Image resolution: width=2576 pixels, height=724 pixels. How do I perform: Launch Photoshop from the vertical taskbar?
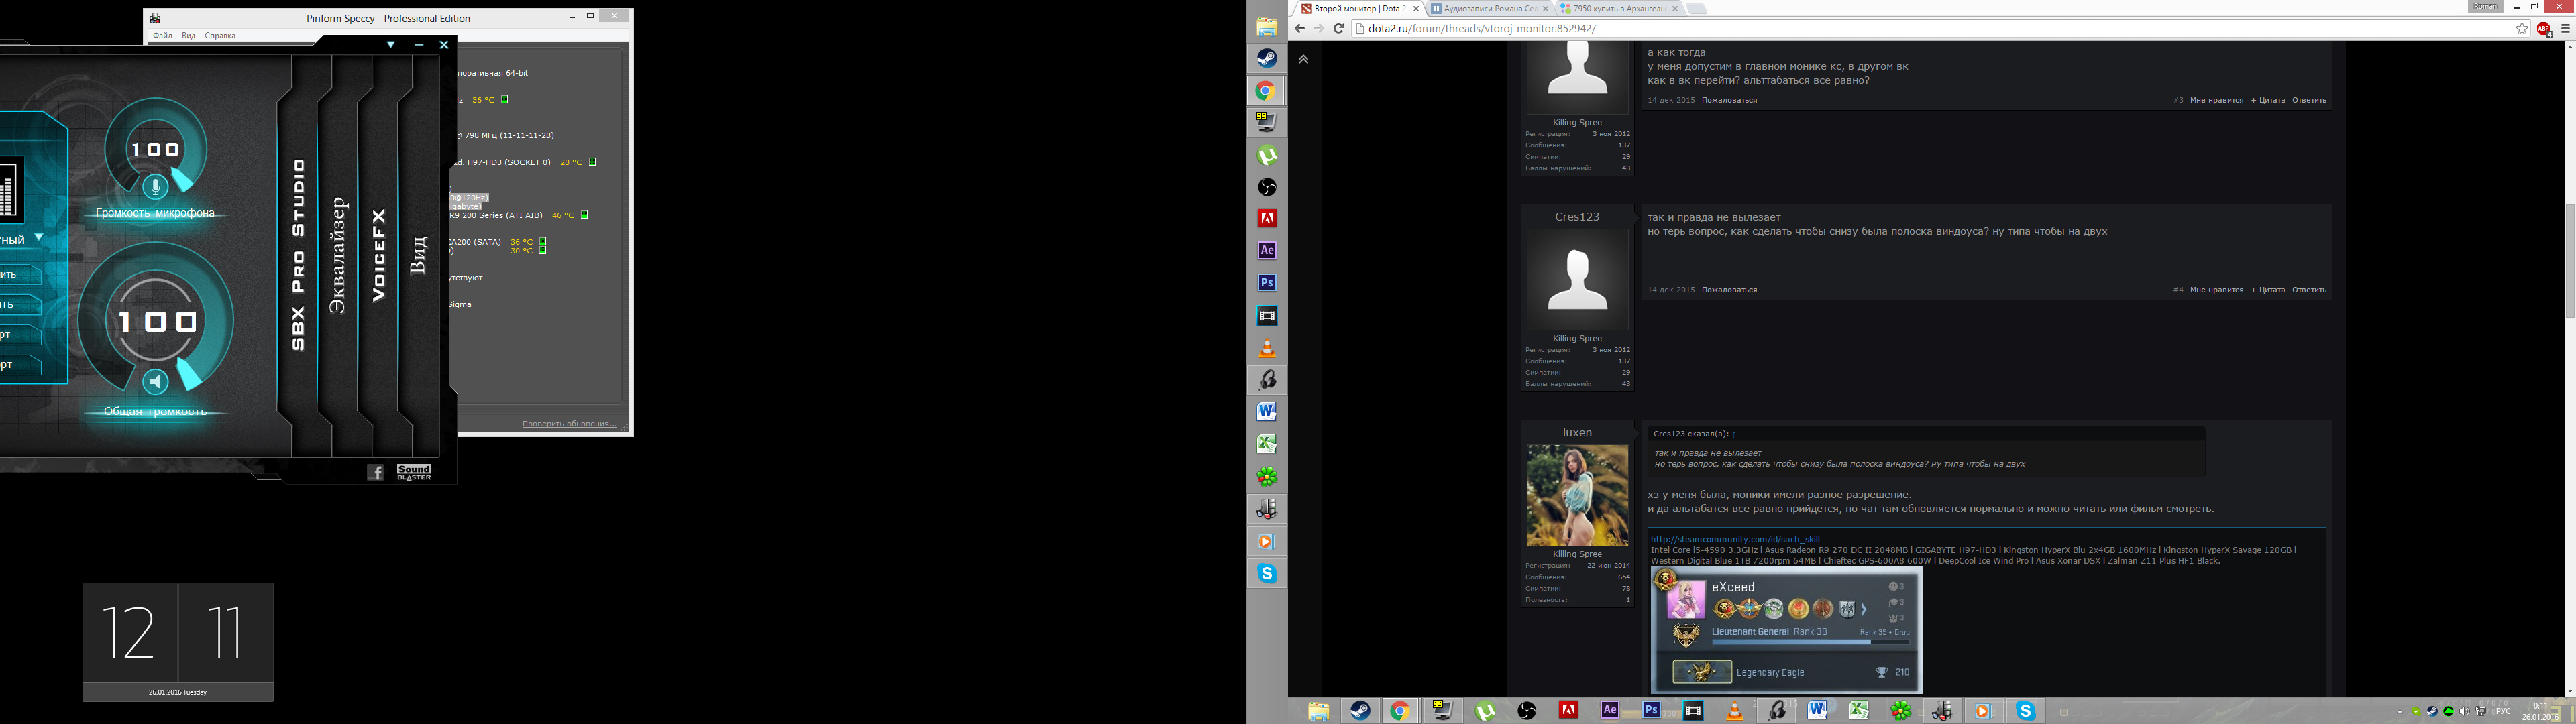tap(1267, 283)
